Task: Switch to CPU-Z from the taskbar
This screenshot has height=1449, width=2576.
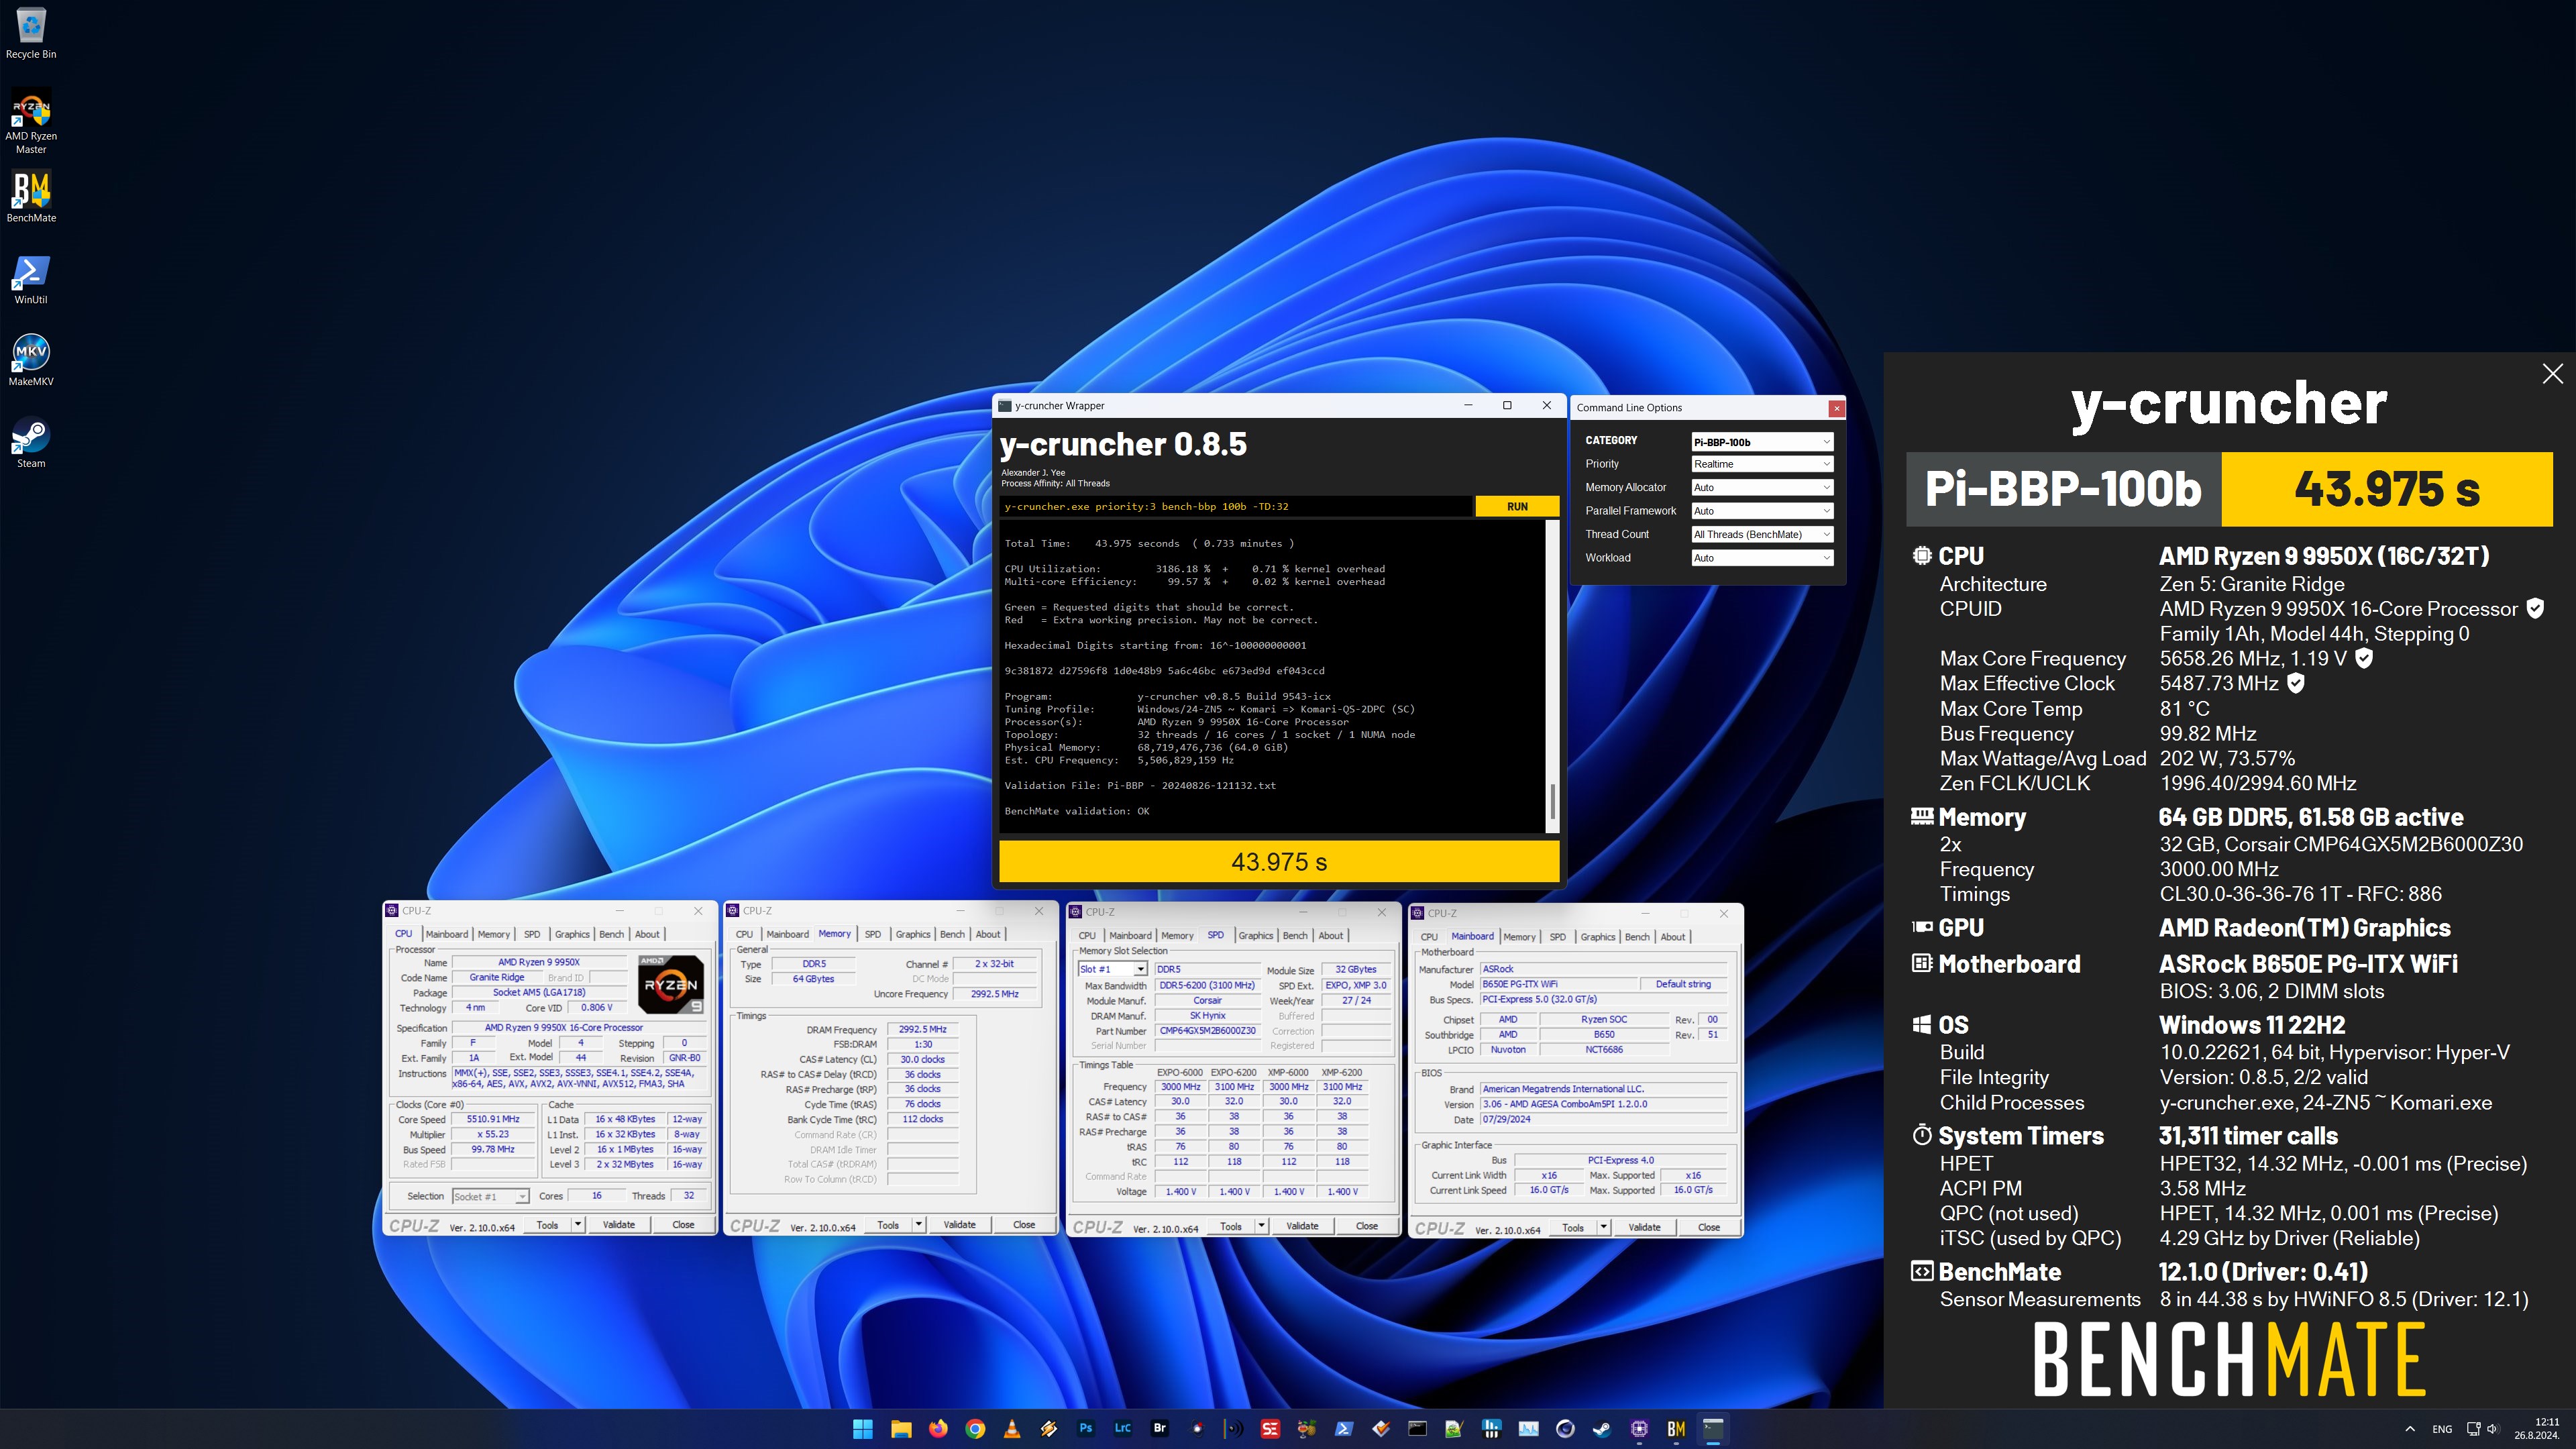Action: click(x=1640, y=1429)
